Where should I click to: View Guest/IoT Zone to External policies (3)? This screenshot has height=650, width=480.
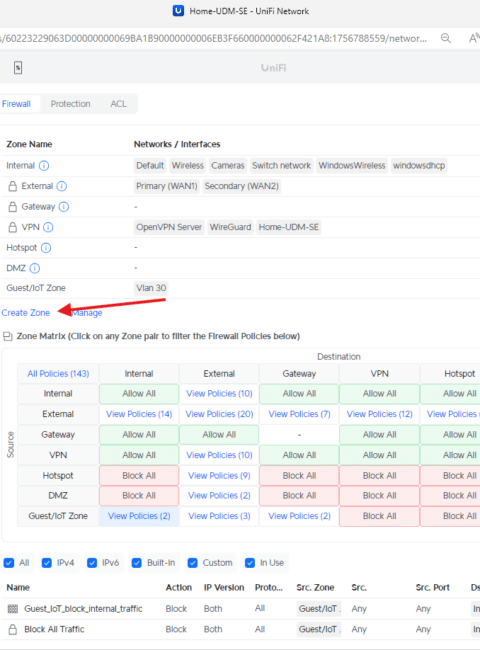219,516
